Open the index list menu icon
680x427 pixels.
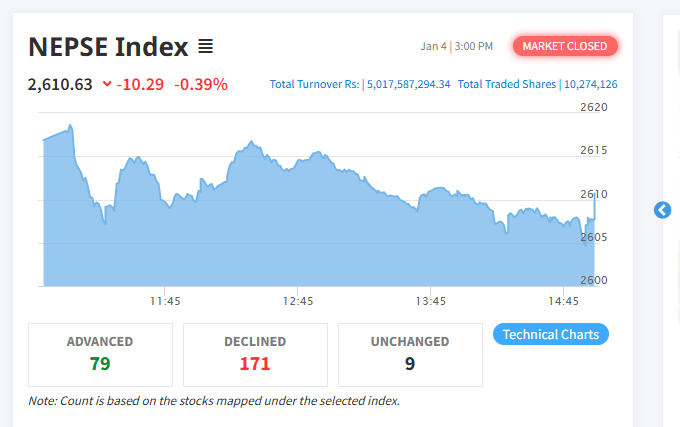[206, 46]
